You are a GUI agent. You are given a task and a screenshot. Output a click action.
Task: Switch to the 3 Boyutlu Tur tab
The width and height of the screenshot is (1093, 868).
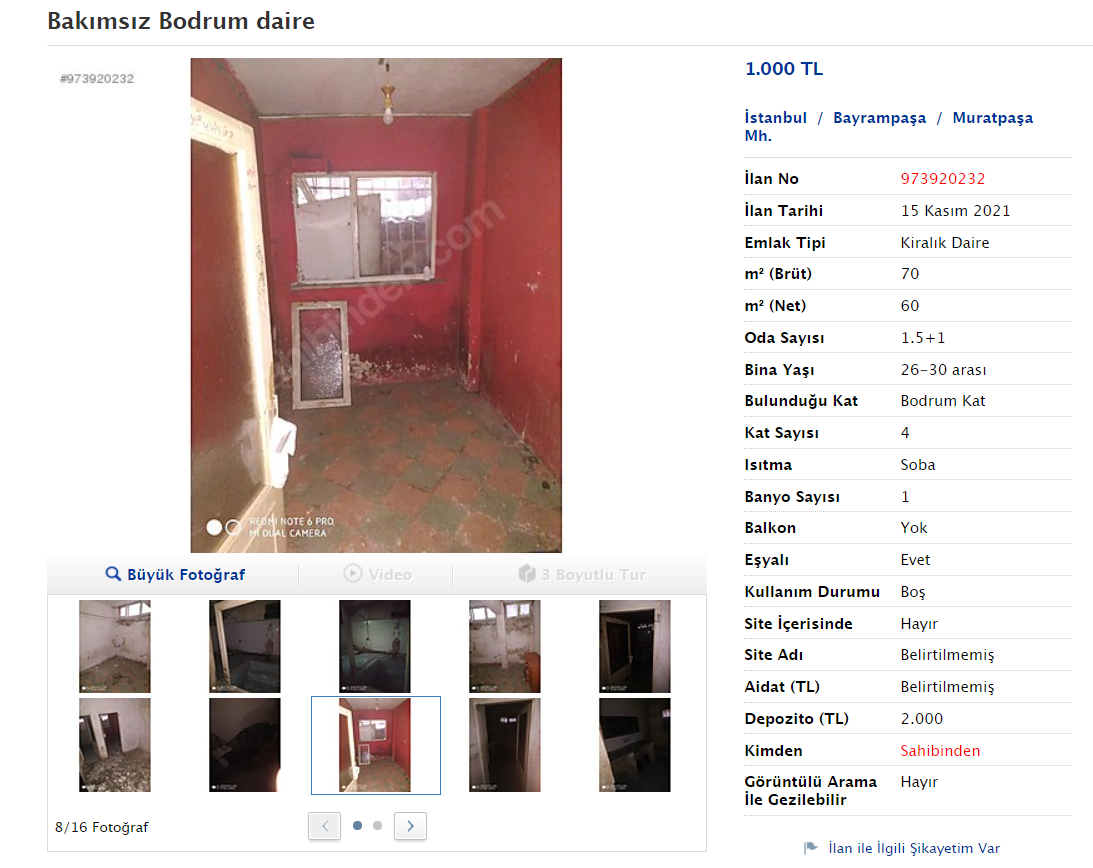pyautogui.click(x=581, y=574)
